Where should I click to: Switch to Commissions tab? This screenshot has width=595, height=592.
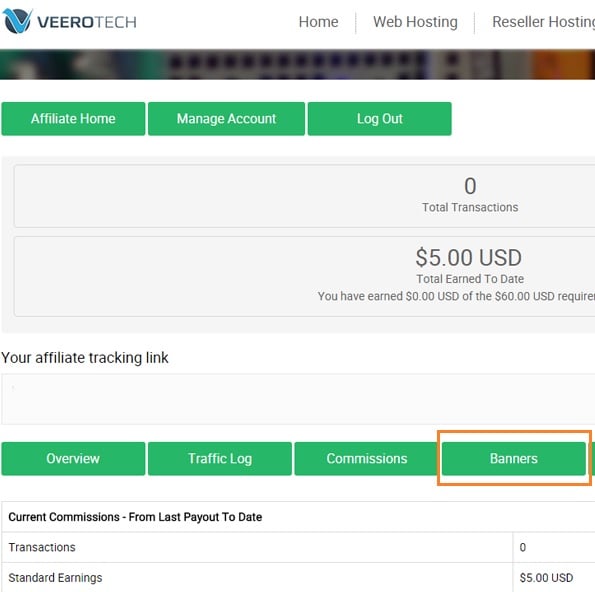tap(367, 458)
